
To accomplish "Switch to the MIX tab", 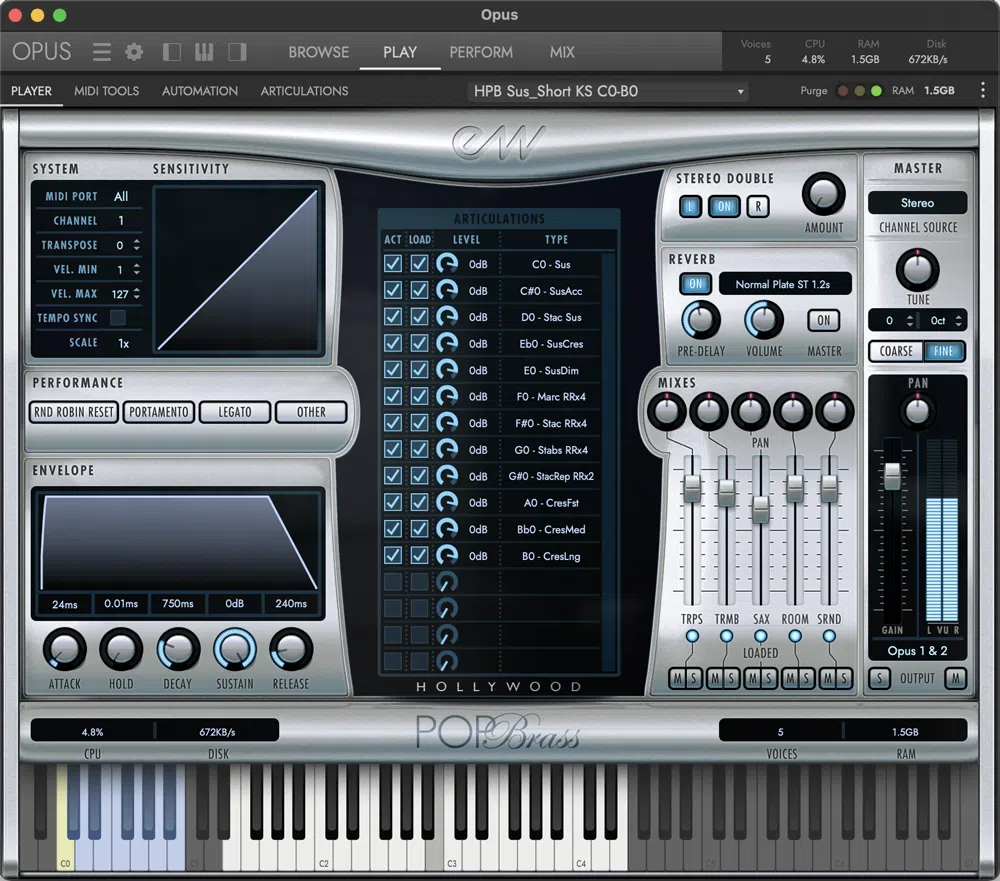I will pos(562,52).
